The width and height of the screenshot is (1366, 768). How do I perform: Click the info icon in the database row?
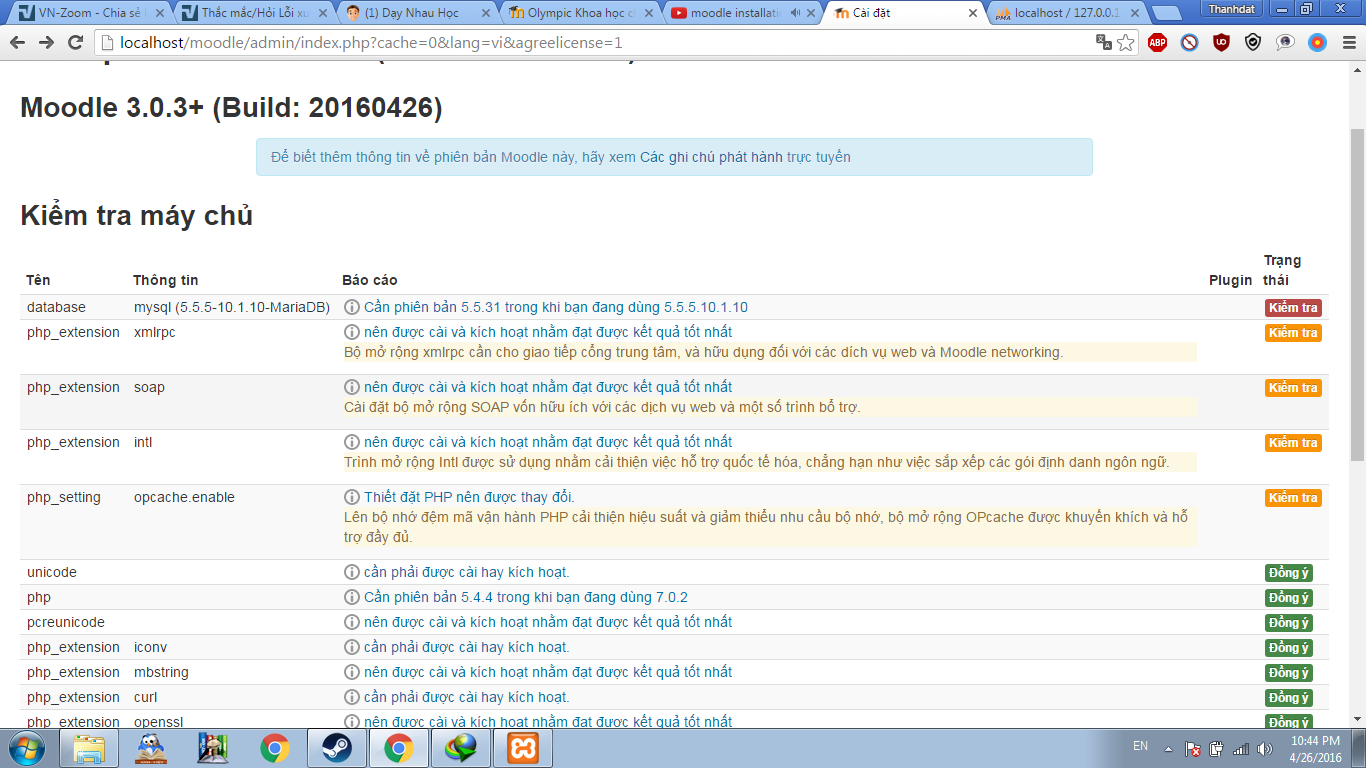pos(352,307)
